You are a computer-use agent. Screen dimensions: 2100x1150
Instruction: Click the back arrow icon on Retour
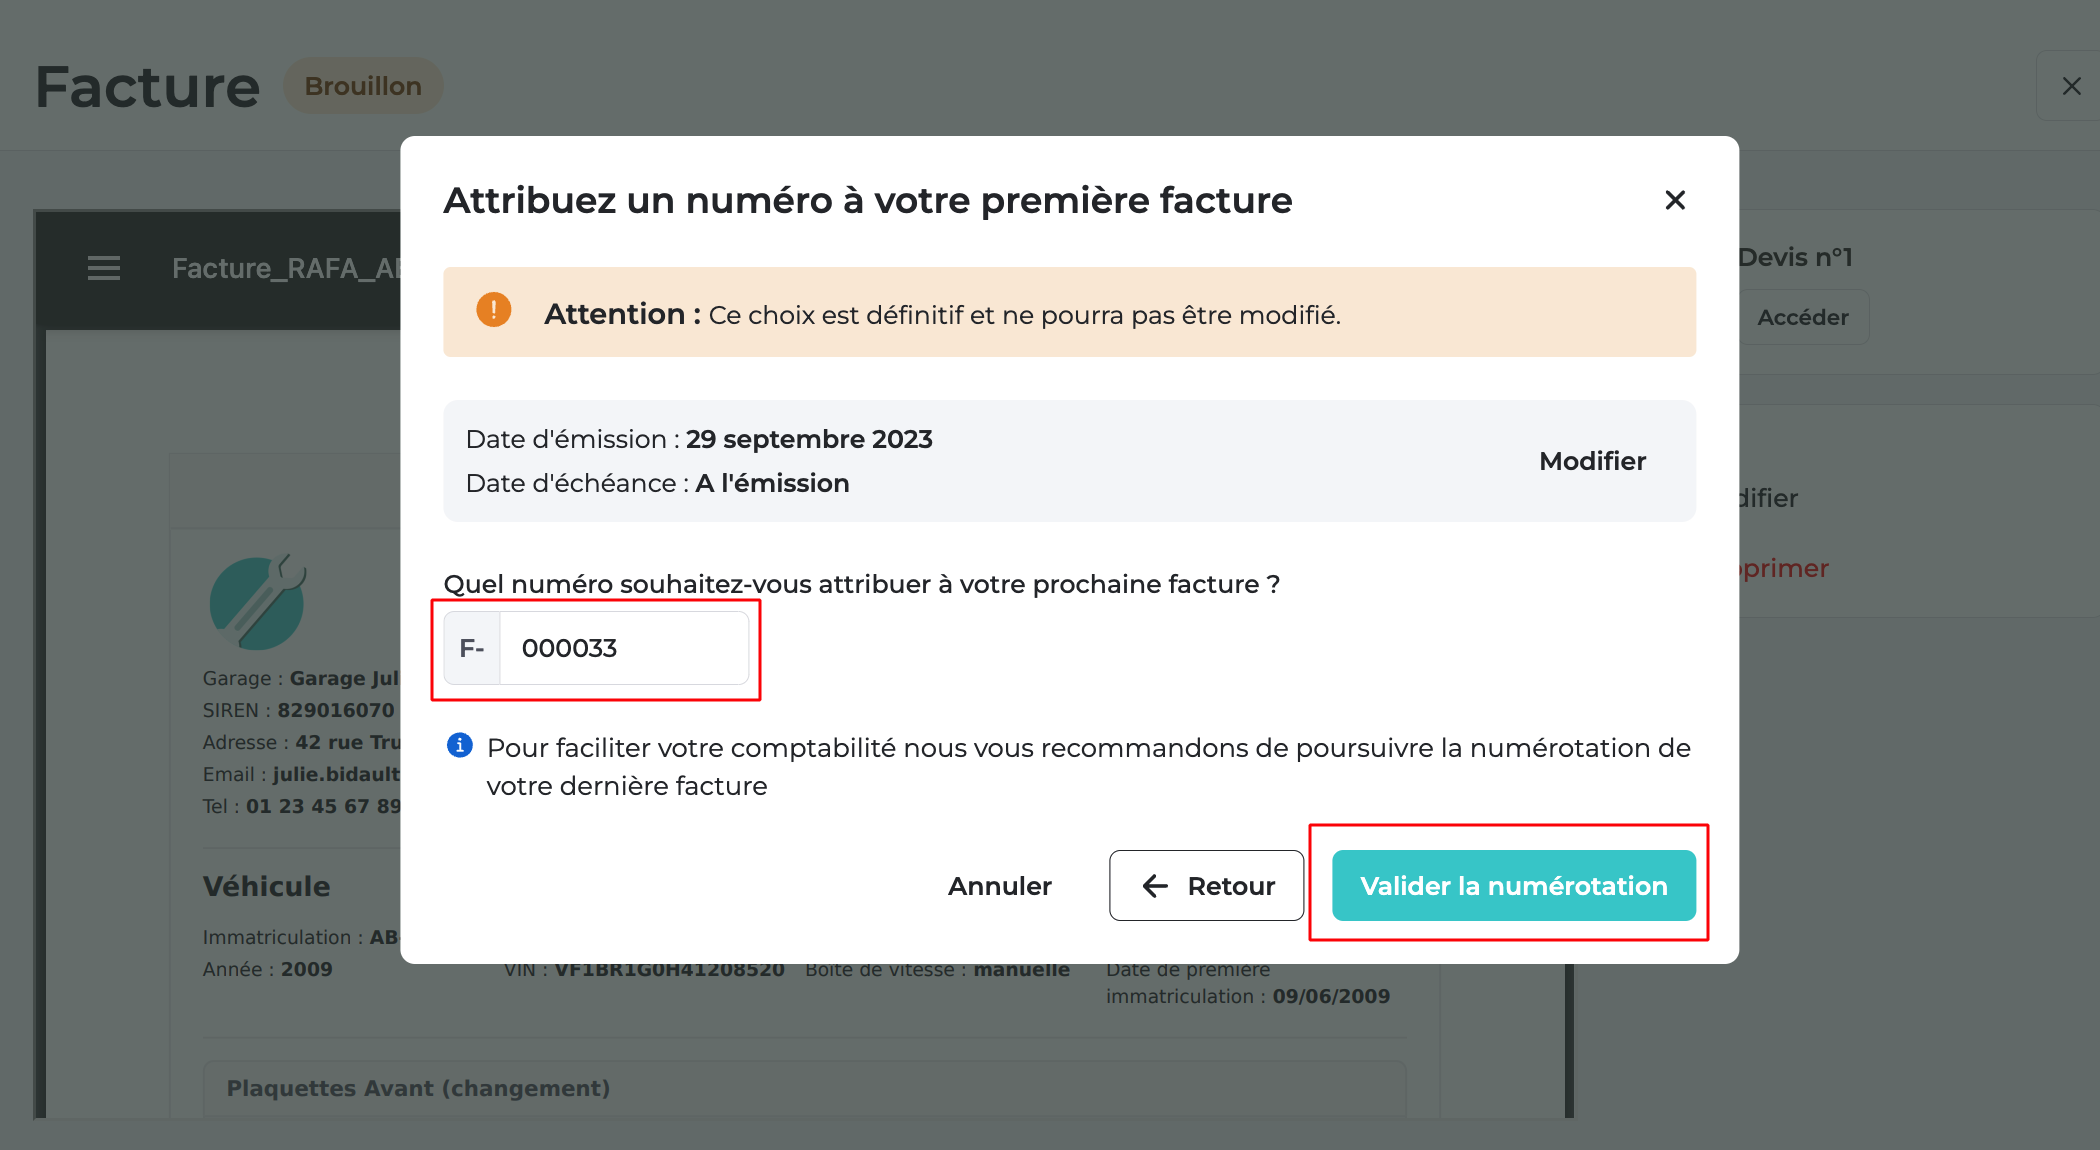1155,886
